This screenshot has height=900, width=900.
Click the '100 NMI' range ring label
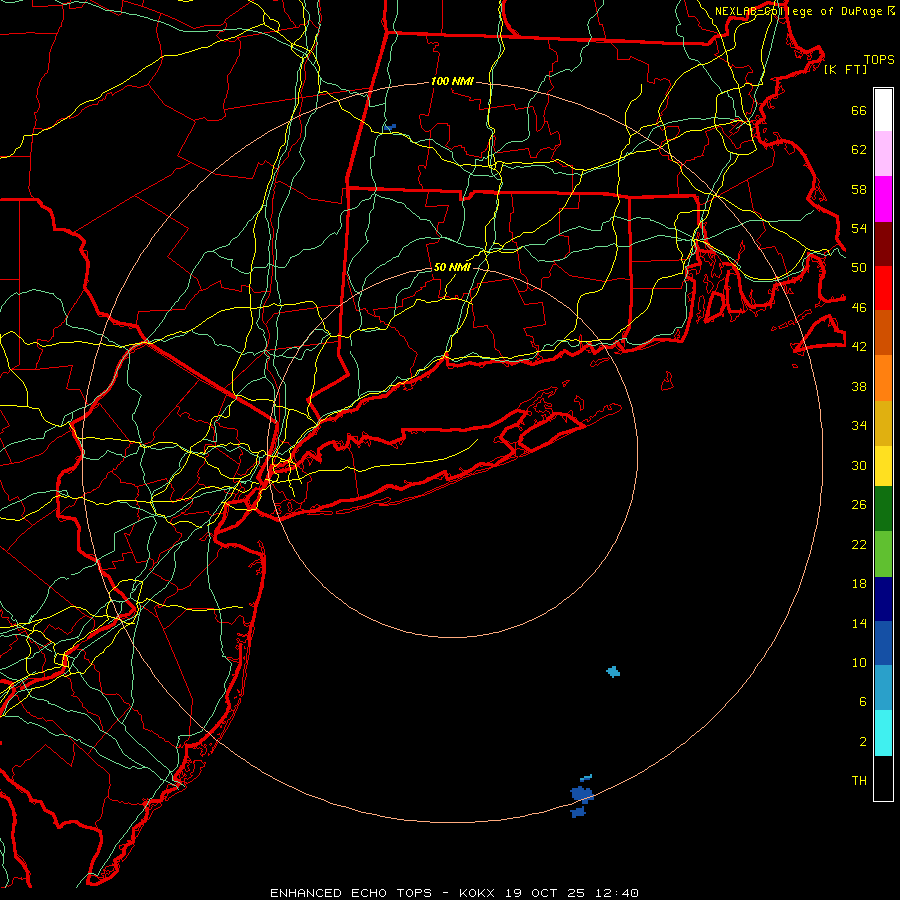pyautogui.click(x=452, y=81)
